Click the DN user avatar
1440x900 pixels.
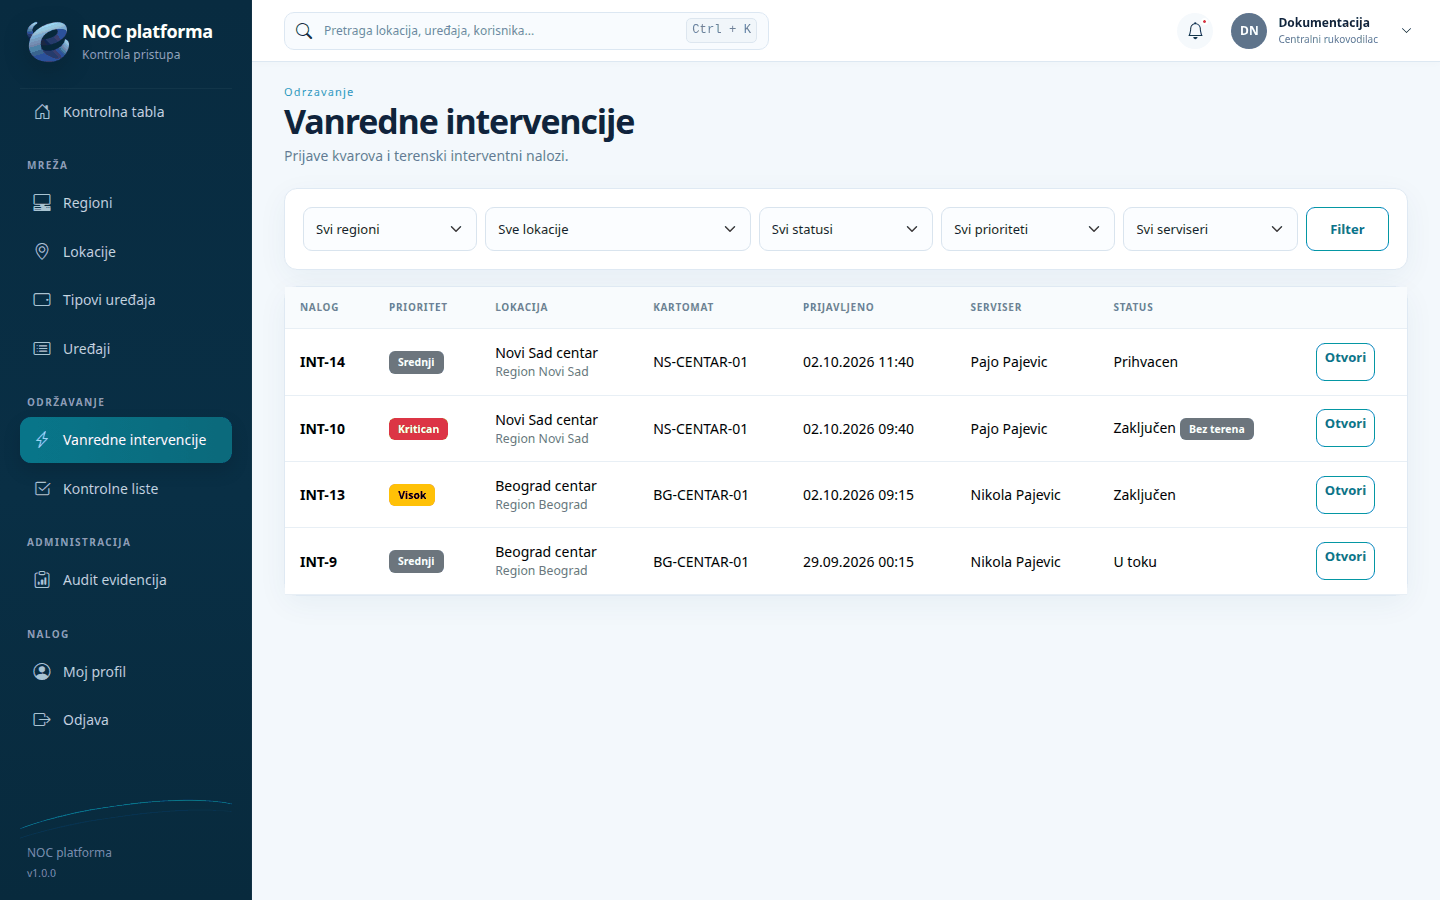tap(1249, 31)
